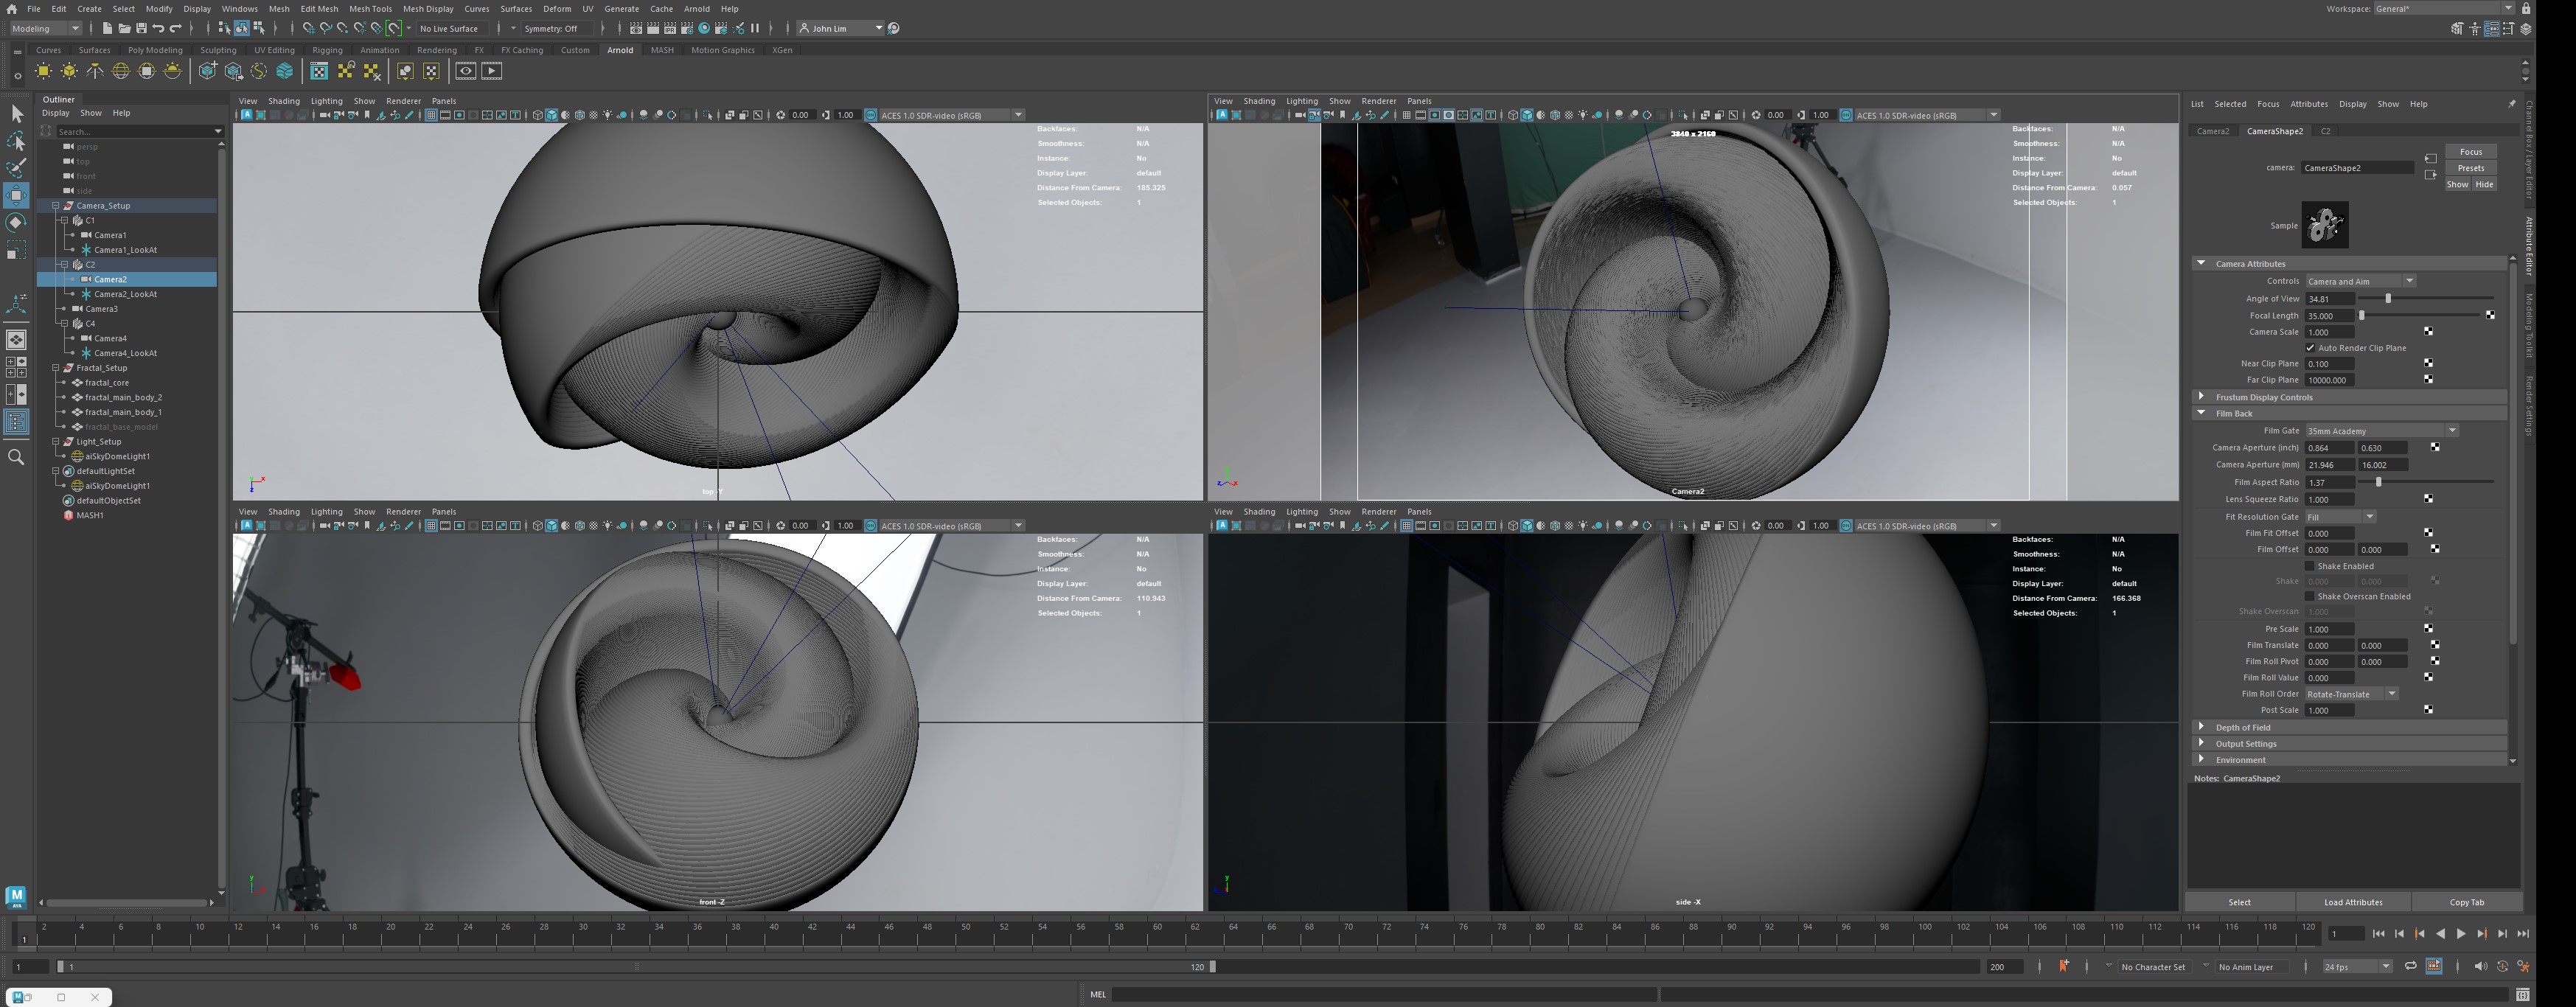Click the Outliner search field
This screenshot has height=1007, width=2576.
[135, 132]
